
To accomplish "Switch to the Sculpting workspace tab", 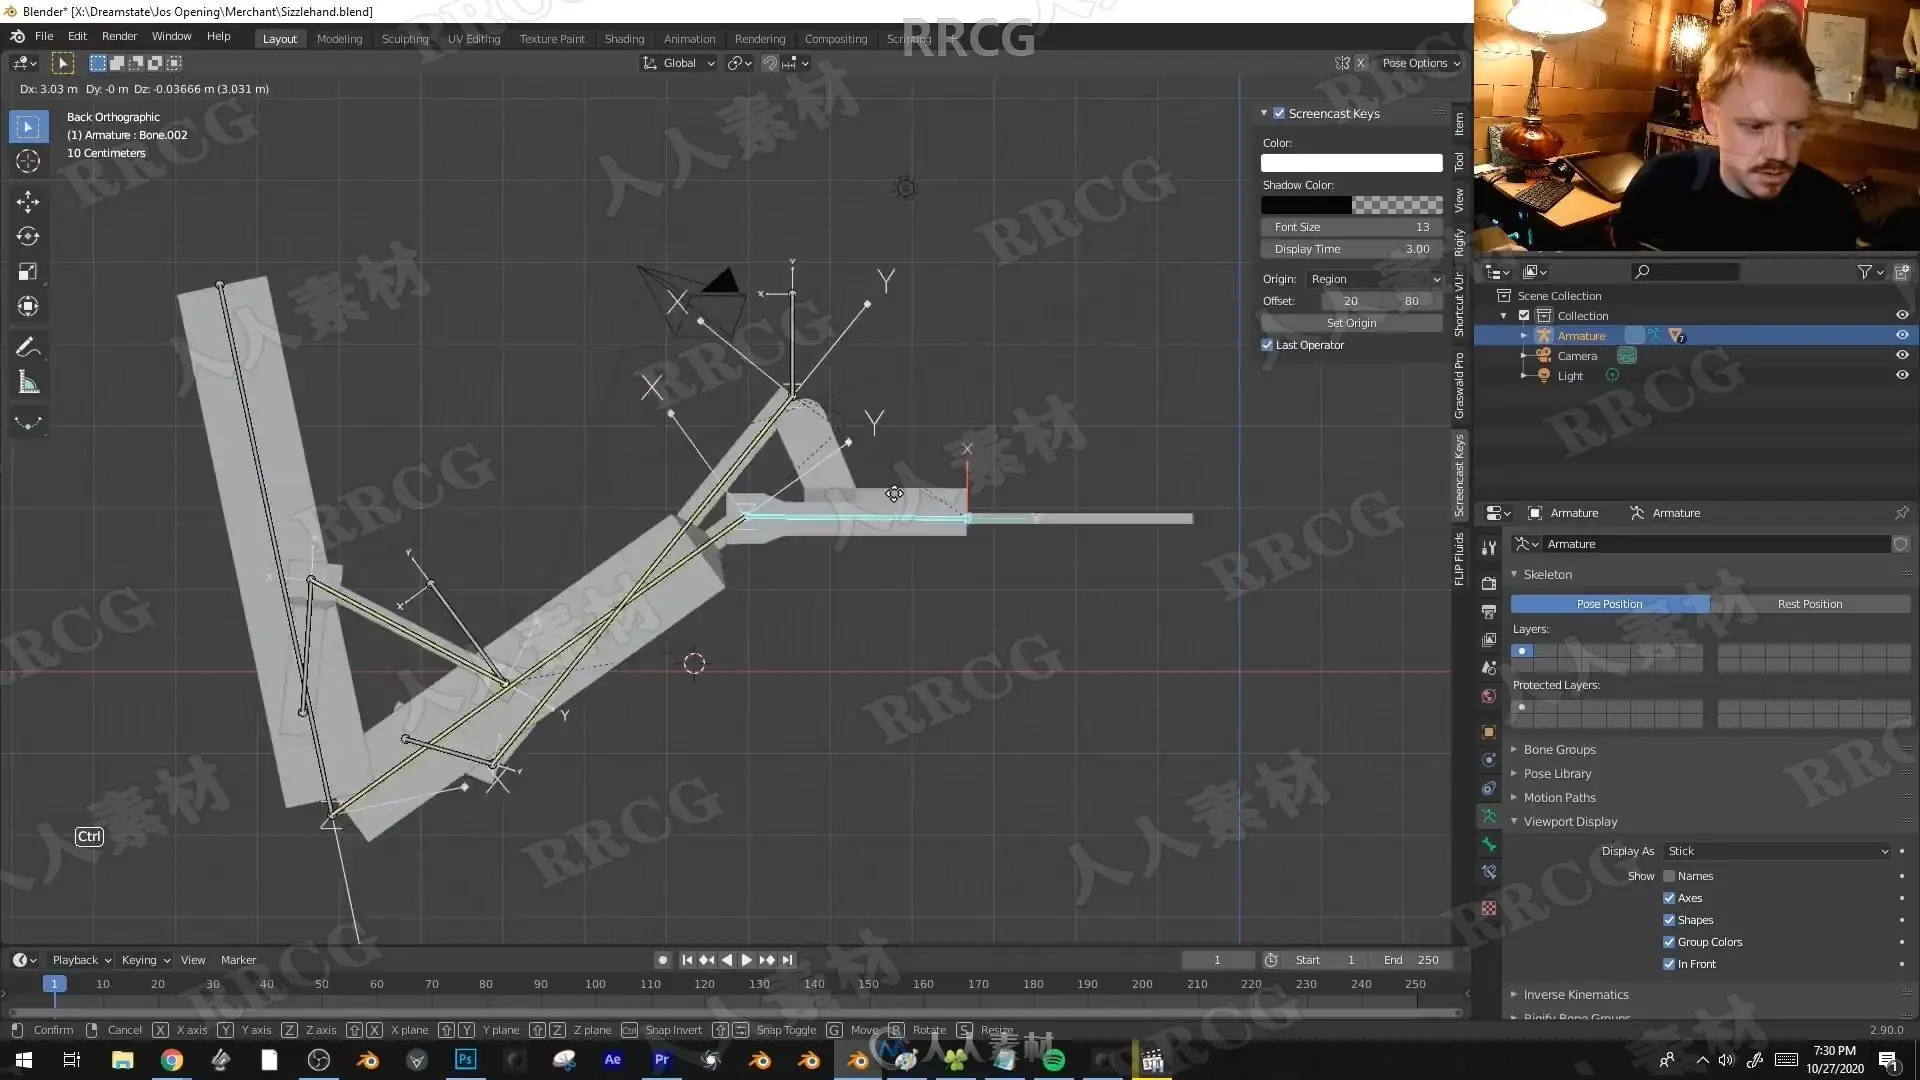I will [404, 39].
